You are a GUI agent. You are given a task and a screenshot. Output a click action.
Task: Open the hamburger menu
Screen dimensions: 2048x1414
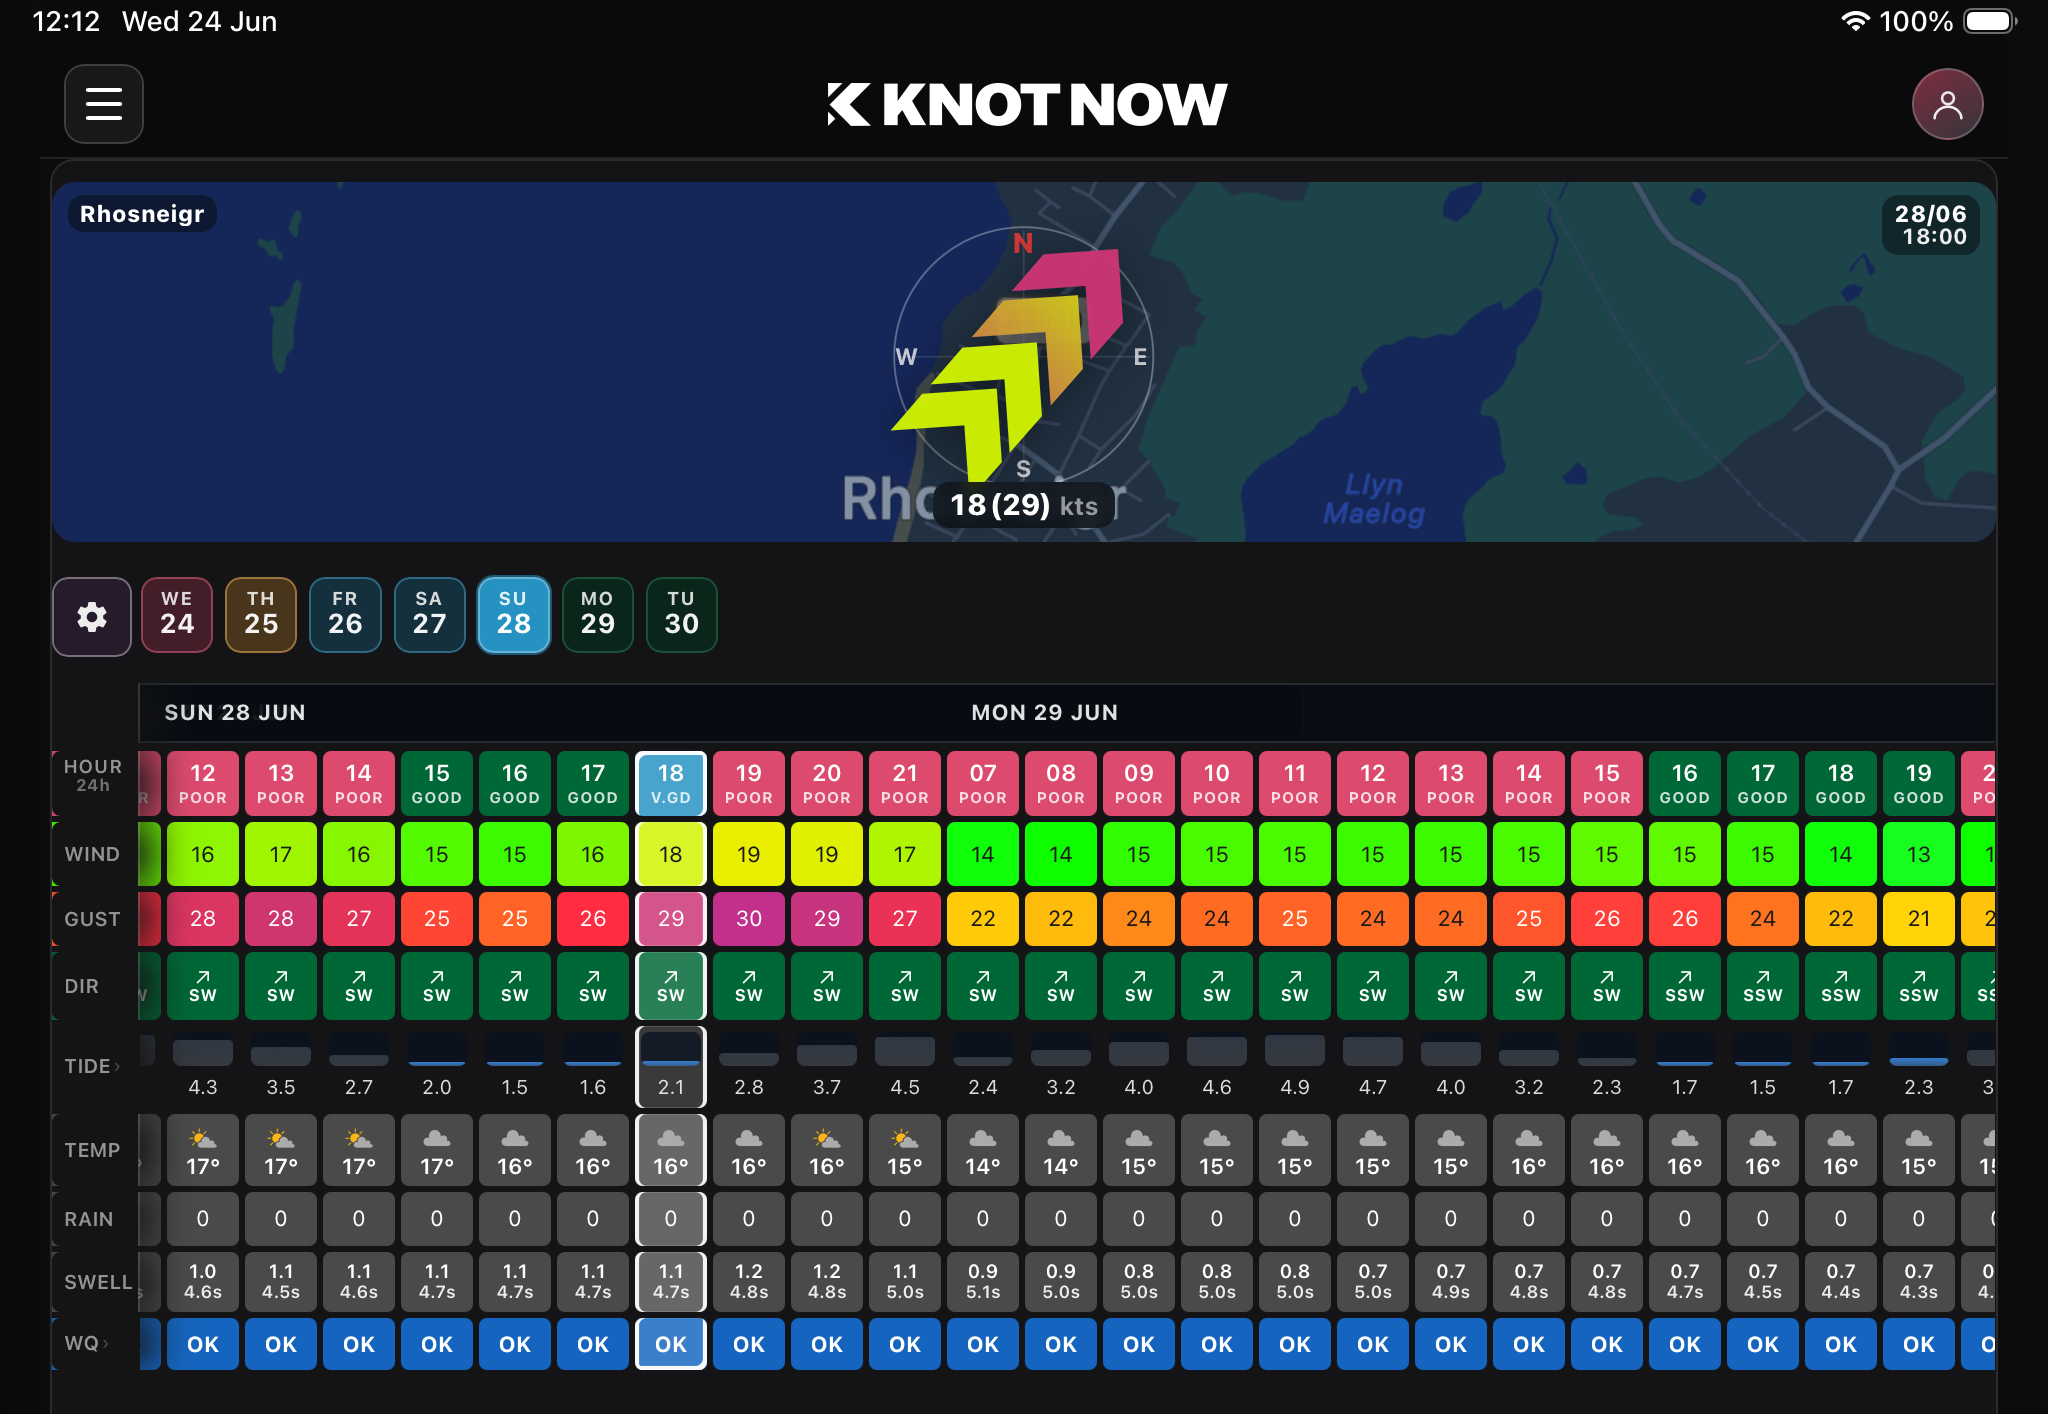tap(104, 104)
